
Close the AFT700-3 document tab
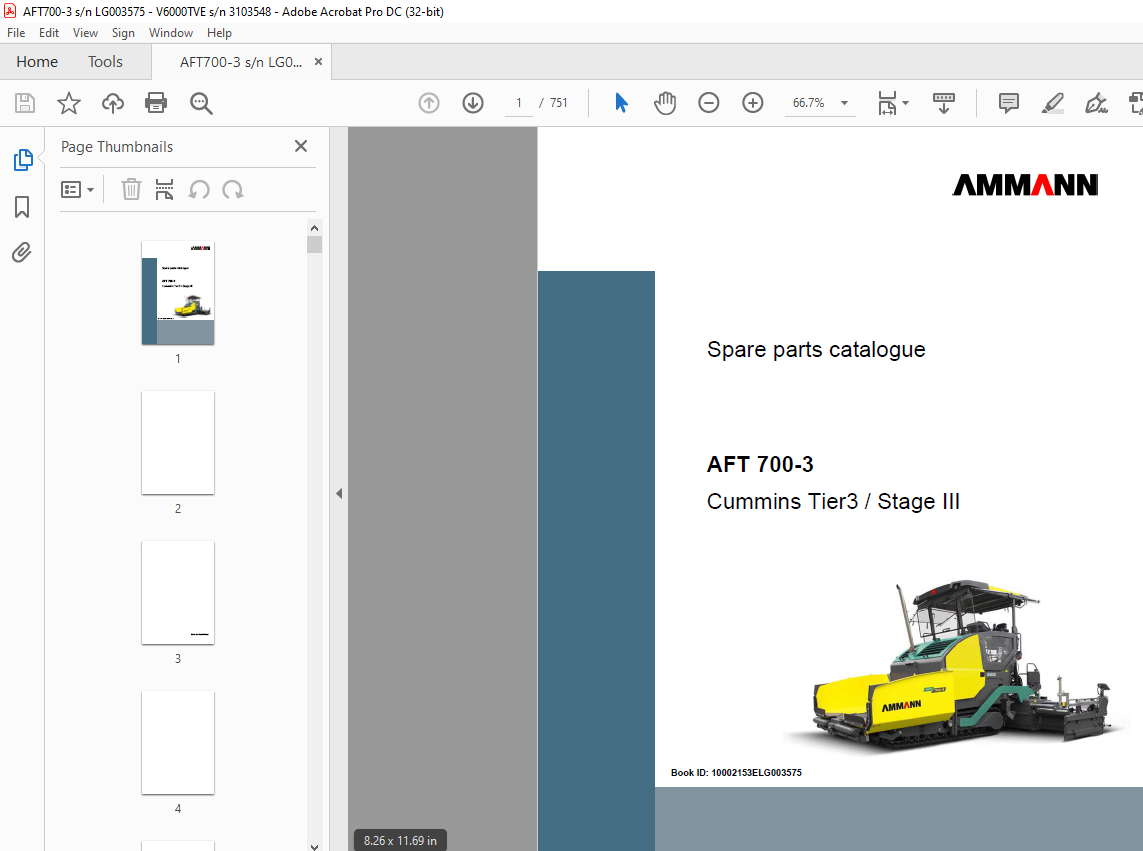coord(318,62)
